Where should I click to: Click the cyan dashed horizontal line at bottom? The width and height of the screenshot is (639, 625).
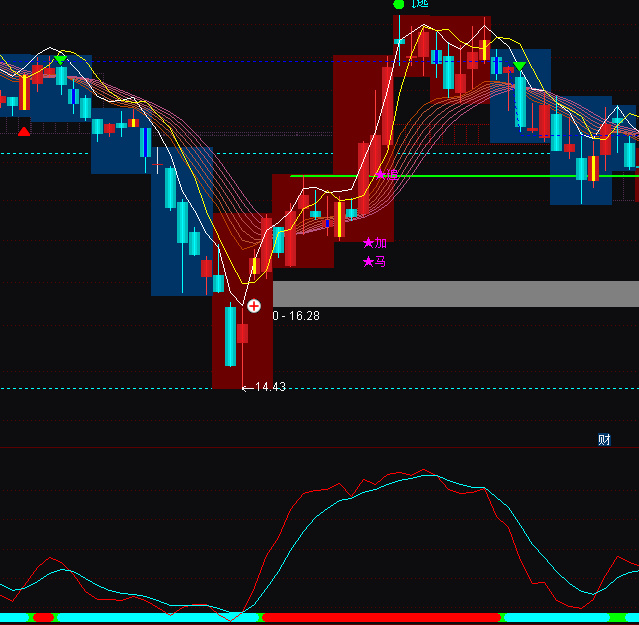pos(450,388)
